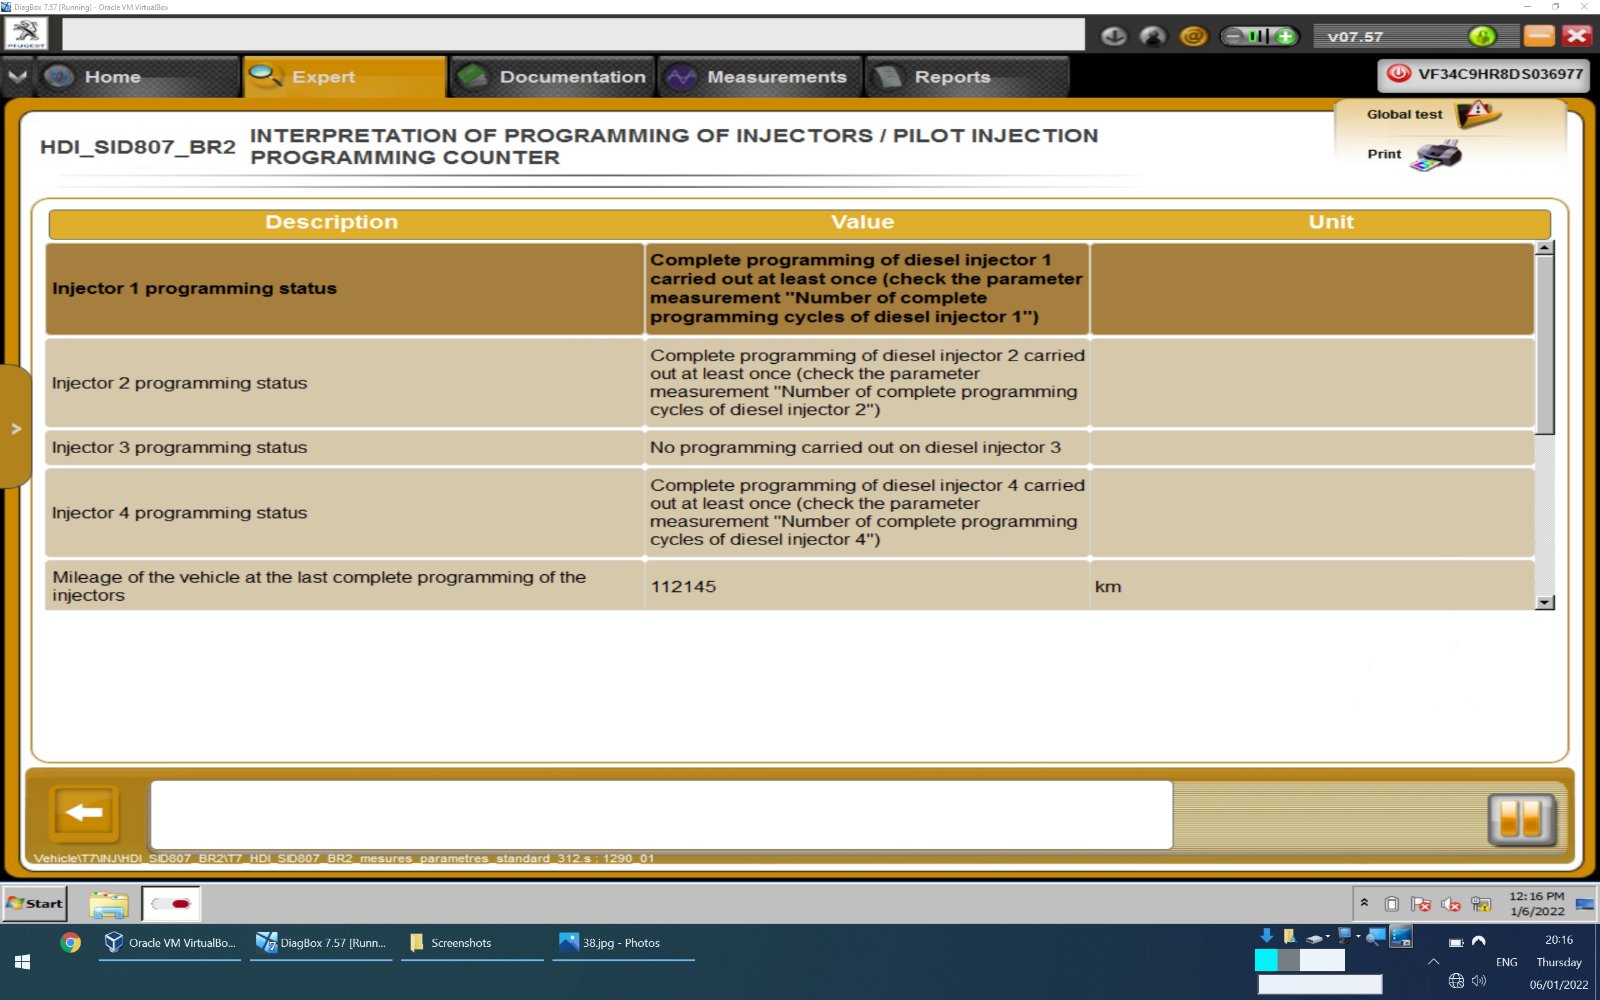Click the guest clock showing 12:16 PM
The width and height of the screenshot is (1600, 1000).
click(x=1537, y=904)
